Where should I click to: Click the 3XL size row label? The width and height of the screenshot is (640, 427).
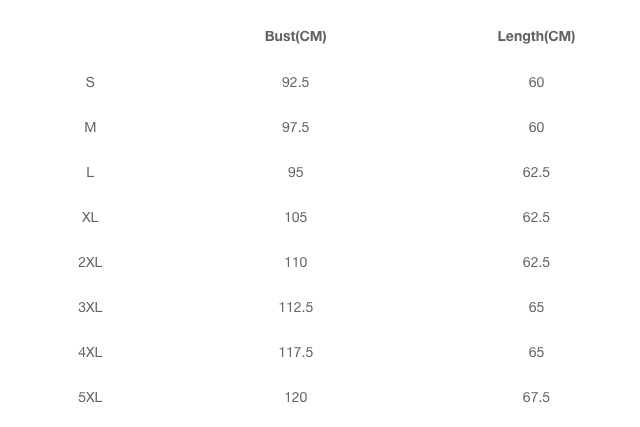point(90,307)
